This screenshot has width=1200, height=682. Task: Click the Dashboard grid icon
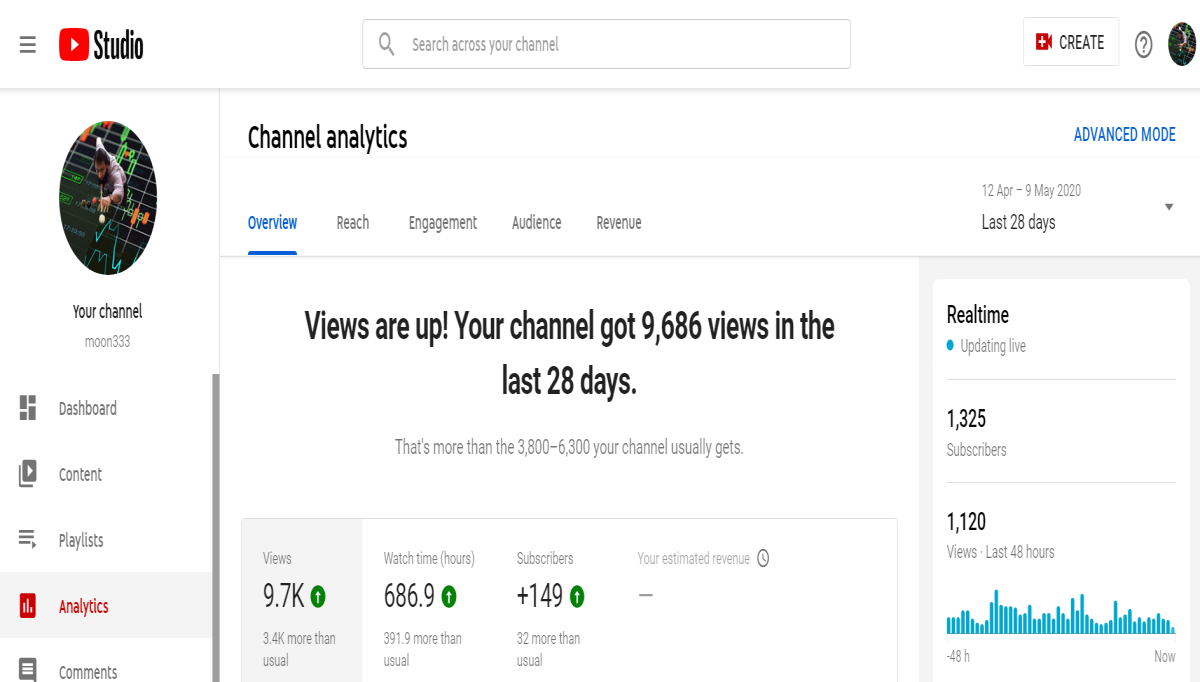click(x=28, y=408)
